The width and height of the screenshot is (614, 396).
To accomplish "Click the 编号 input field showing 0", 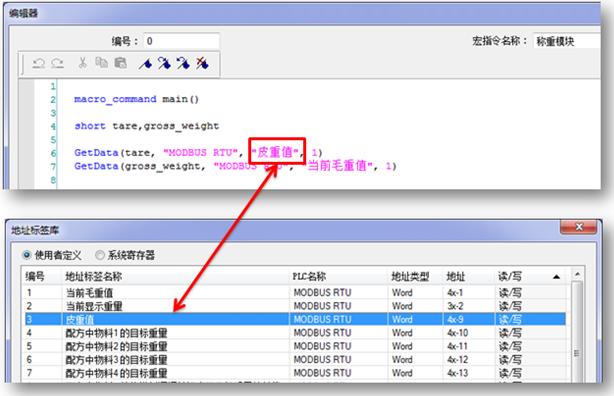I will tap(181, 41).
